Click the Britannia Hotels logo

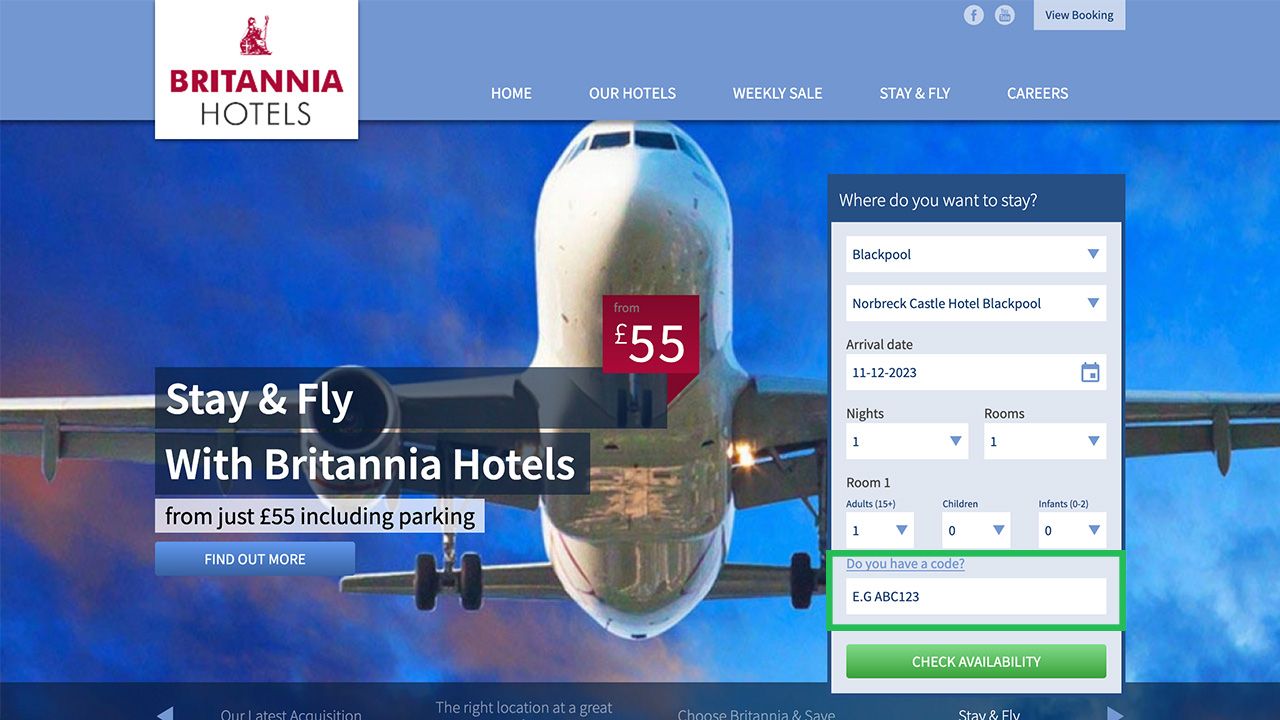point(256,69)
